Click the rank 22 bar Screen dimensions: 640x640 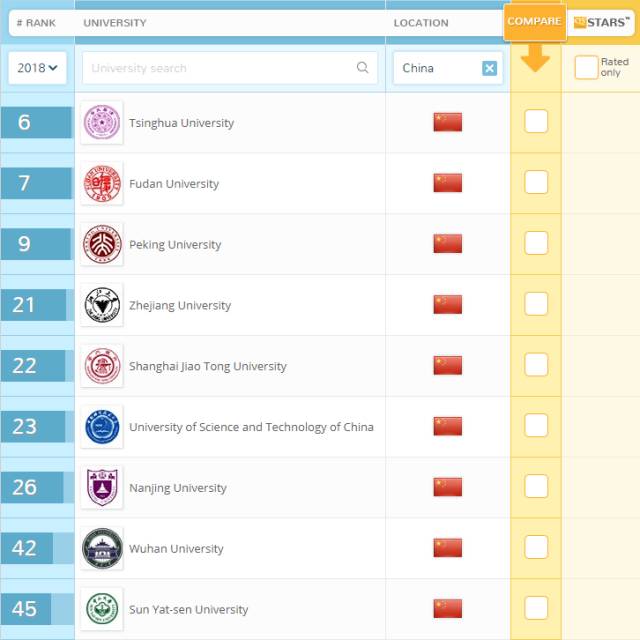(x=33, y=366)
